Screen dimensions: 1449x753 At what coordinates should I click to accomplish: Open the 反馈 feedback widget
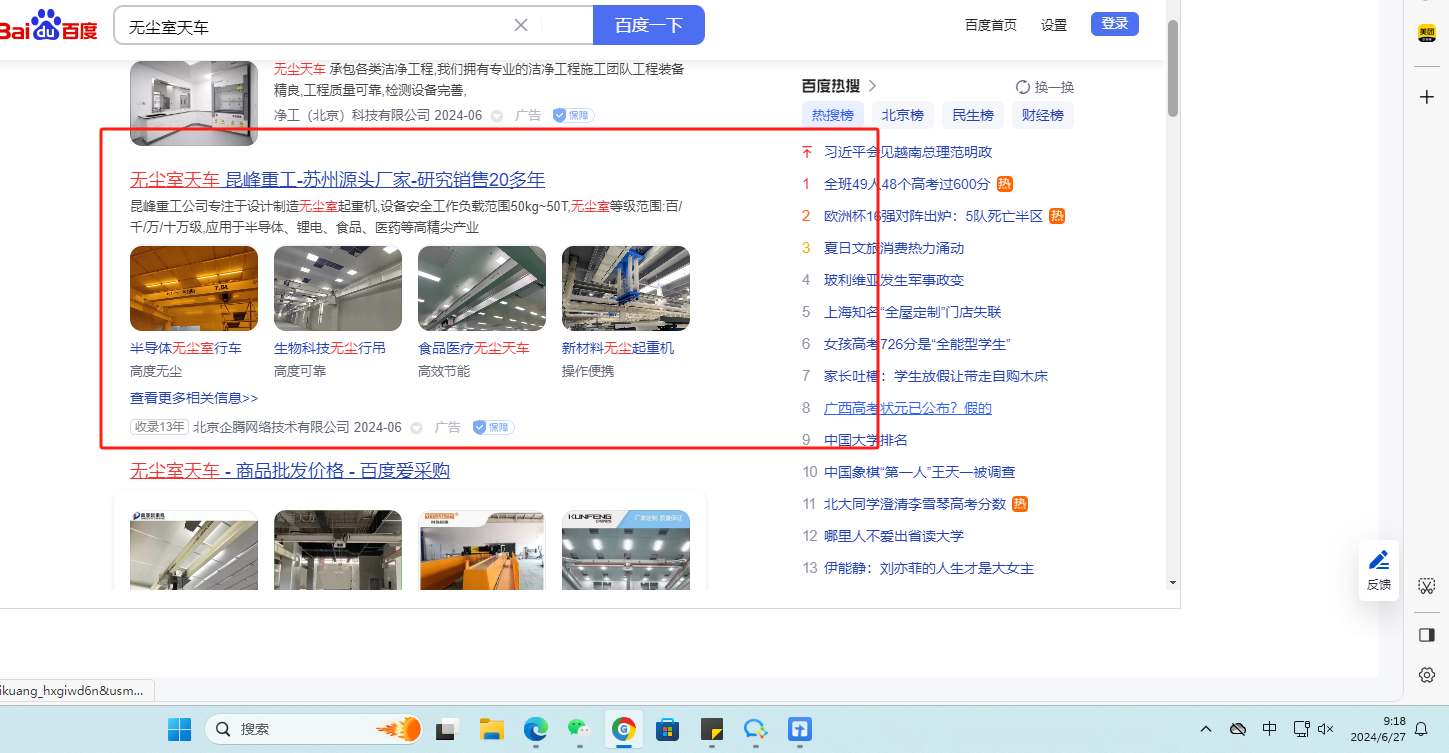1379,570
